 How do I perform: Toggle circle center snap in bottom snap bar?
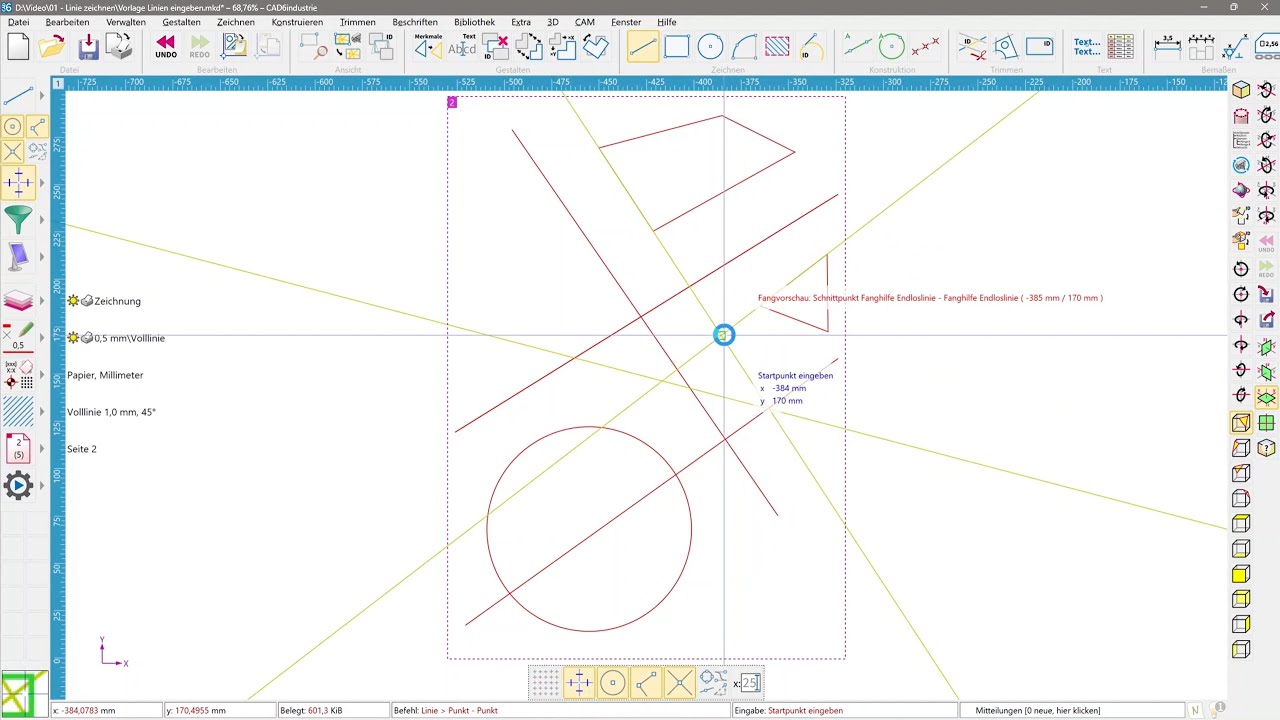tap(612, 684)
